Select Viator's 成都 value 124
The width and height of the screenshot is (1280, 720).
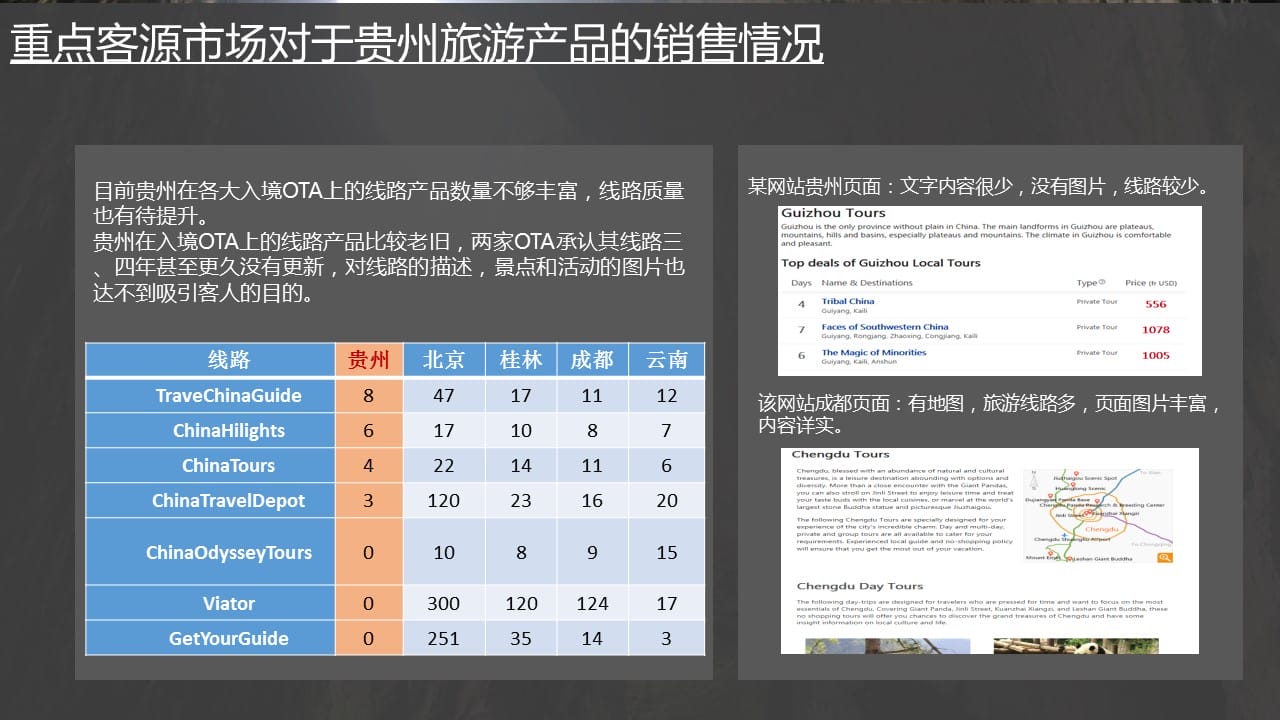(x=592, y=603)
